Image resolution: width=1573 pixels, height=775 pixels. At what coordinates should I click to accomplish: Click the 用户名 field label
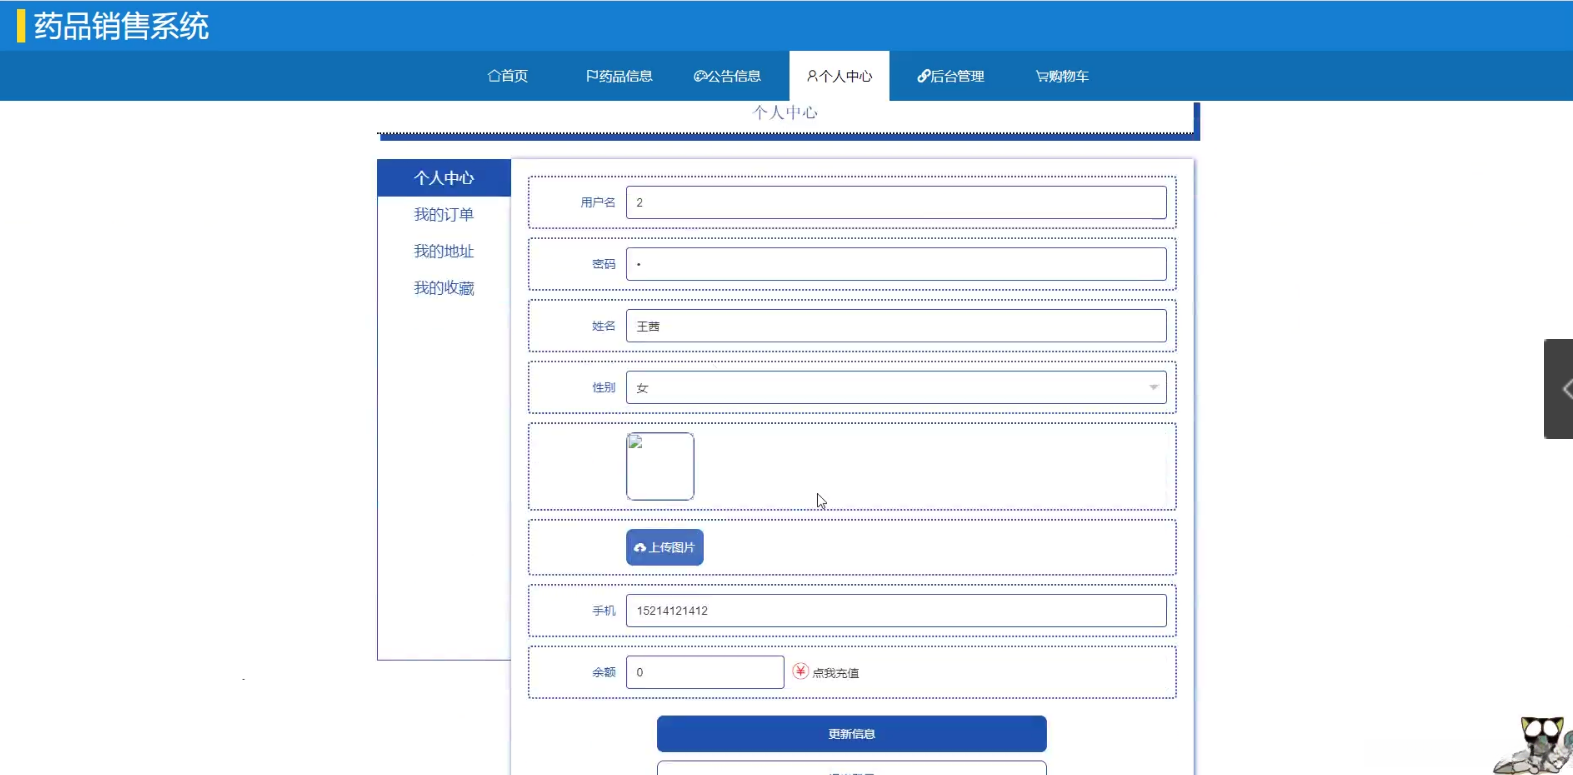pos(598,202)
